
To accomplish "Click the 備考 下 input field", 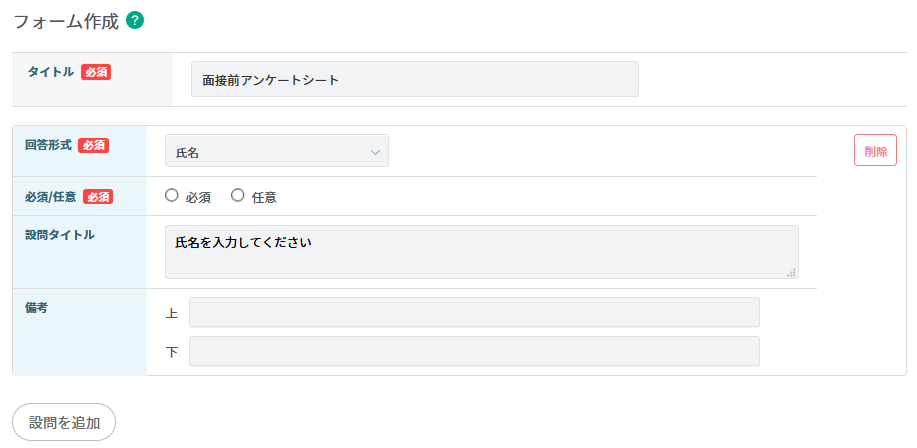I will point(474,352).
